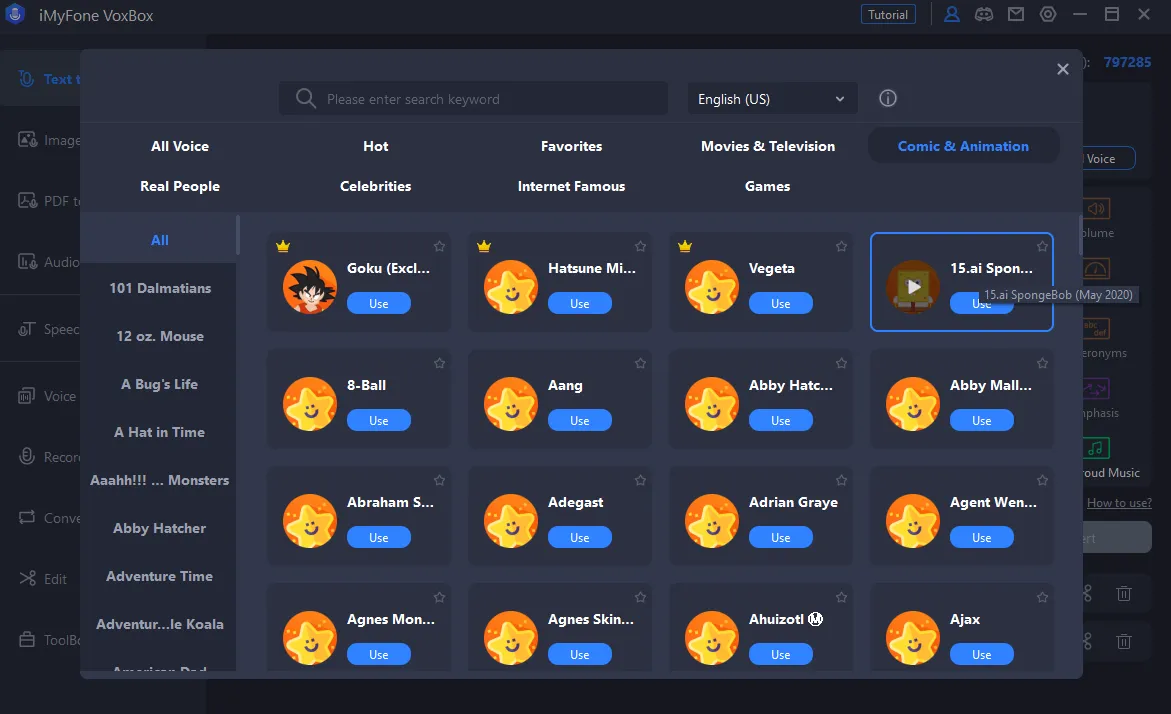This screenshot has width=1171, height=714.
Task: Use the Vegeta voice
Action: pyautogui.click(x=780, y=303)
